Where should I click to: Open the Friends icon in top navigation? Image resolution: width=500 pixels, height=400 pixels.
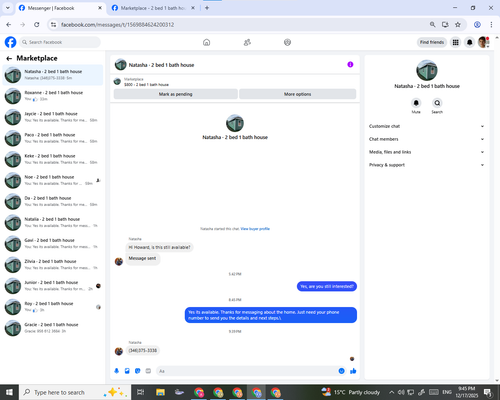point(247,42)
